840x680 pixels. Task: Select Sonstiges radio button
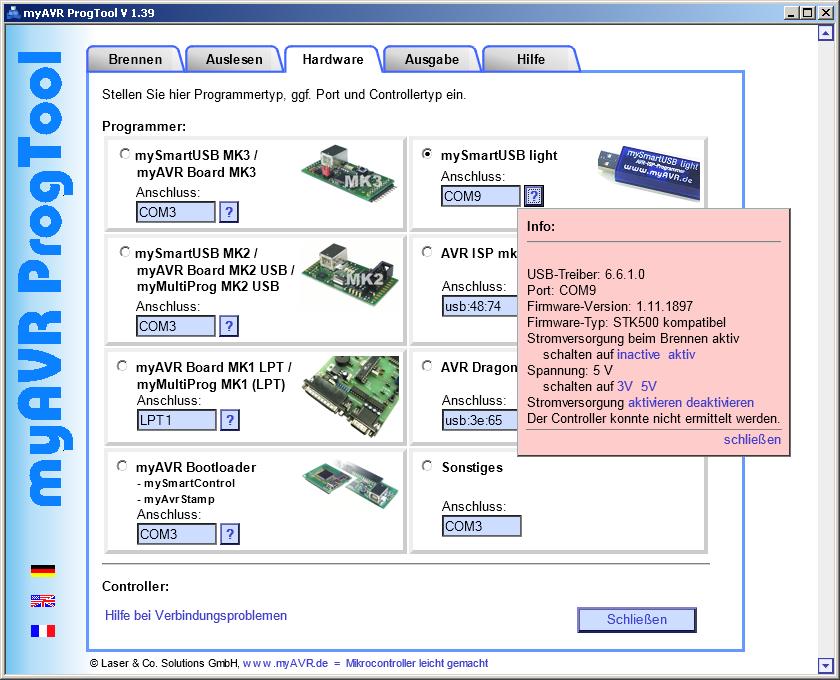tap(427, 466)
